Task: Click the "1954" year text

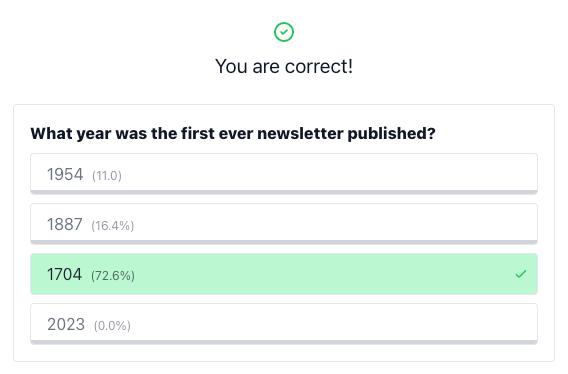Action: coord(65,174)
